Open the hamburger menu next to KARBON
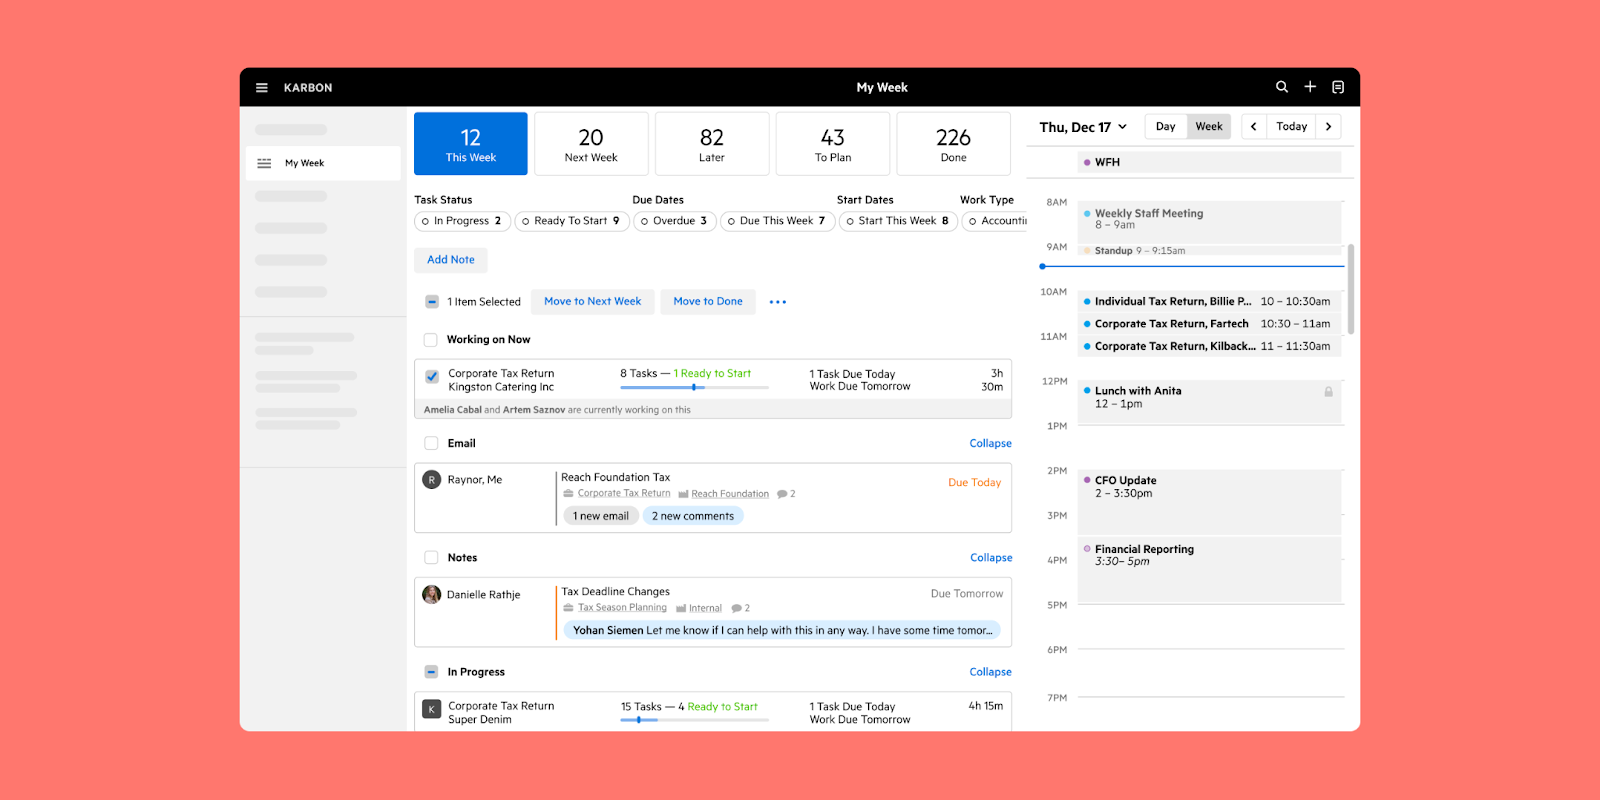This screenshot has width=1600, height=800. 262,88
